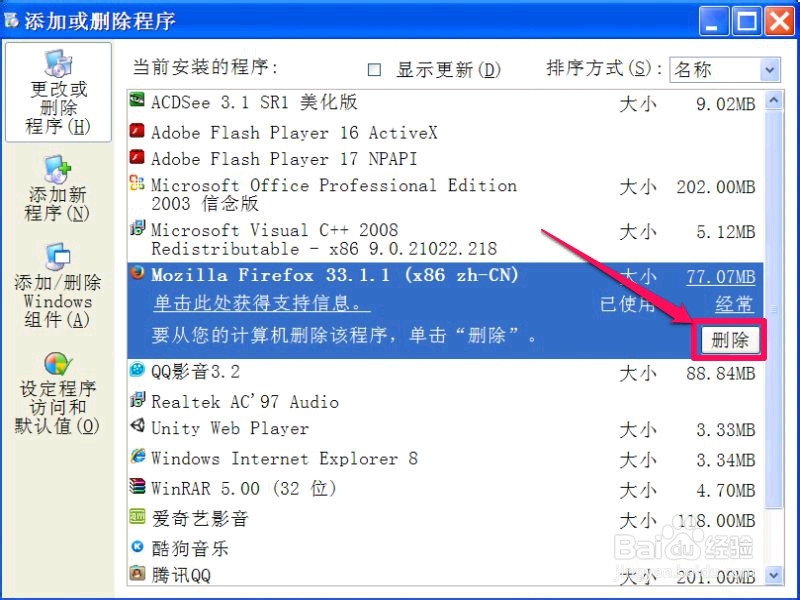
Task: Click the 酷狗音乐 icon
Action: pos(137,546)
